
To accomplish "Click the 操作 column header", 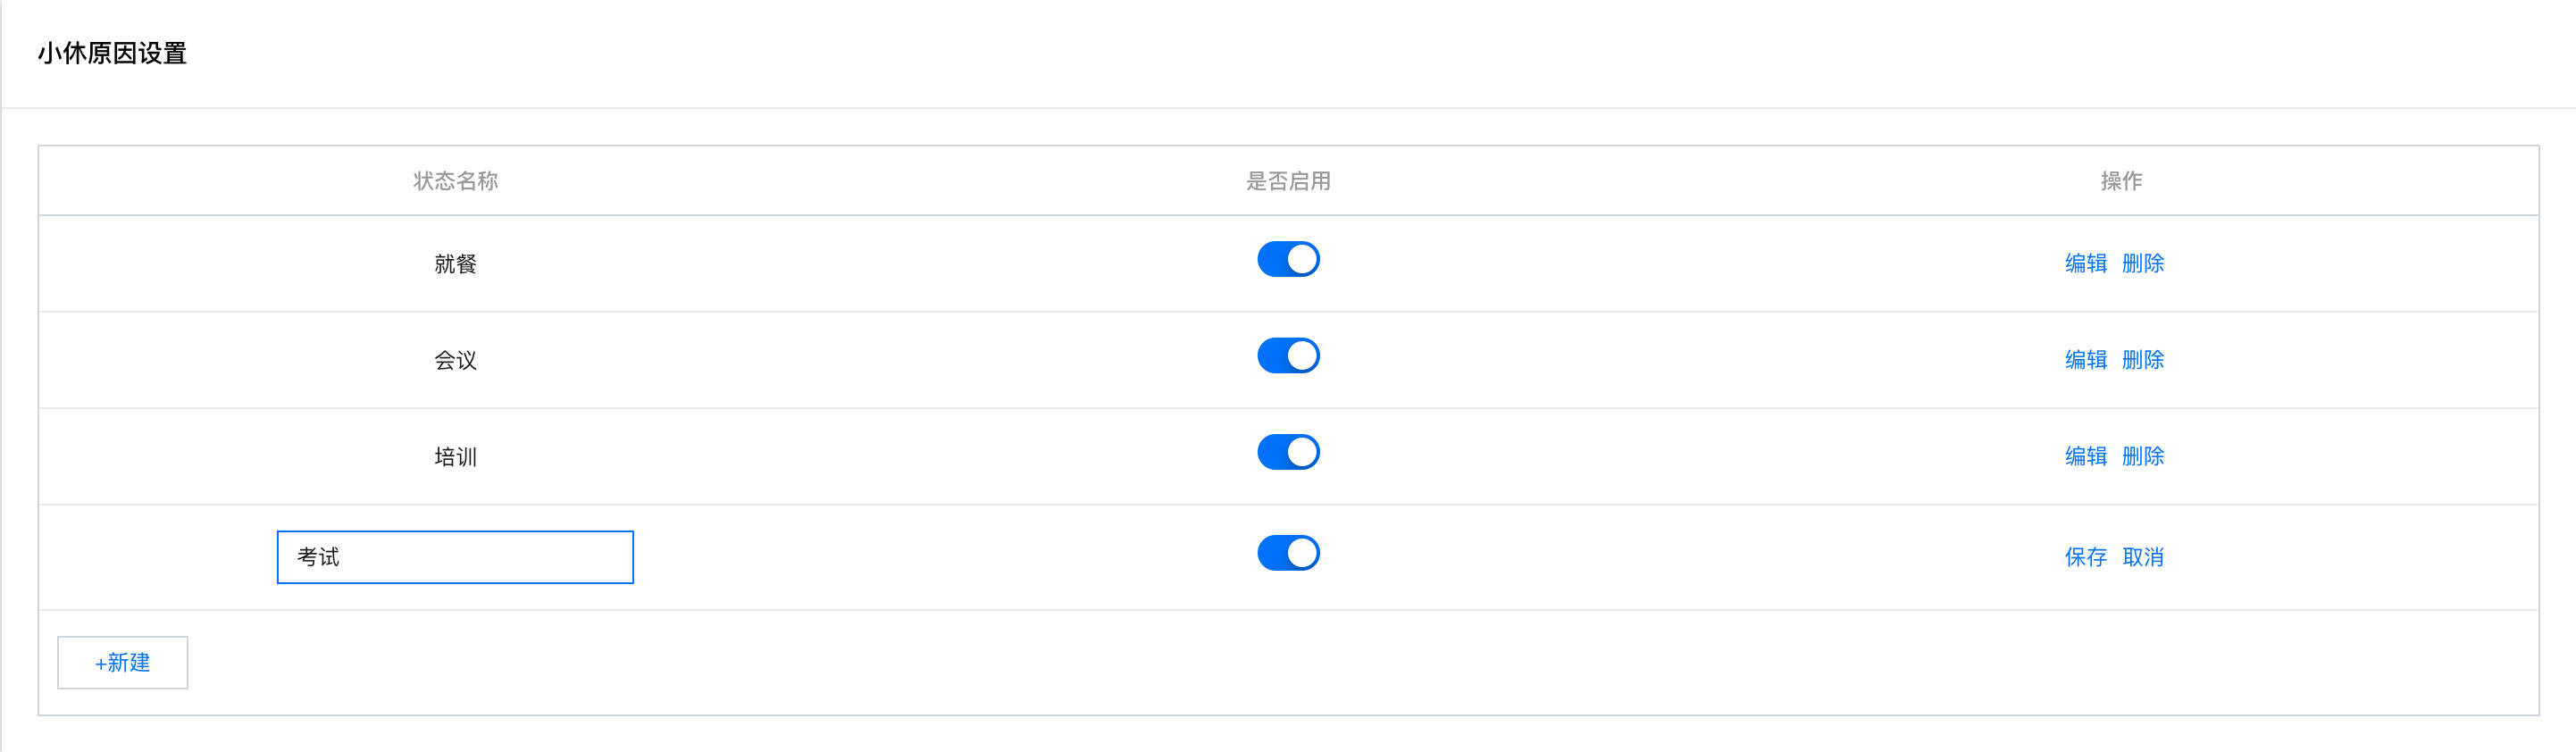I will click(2120, 181).
